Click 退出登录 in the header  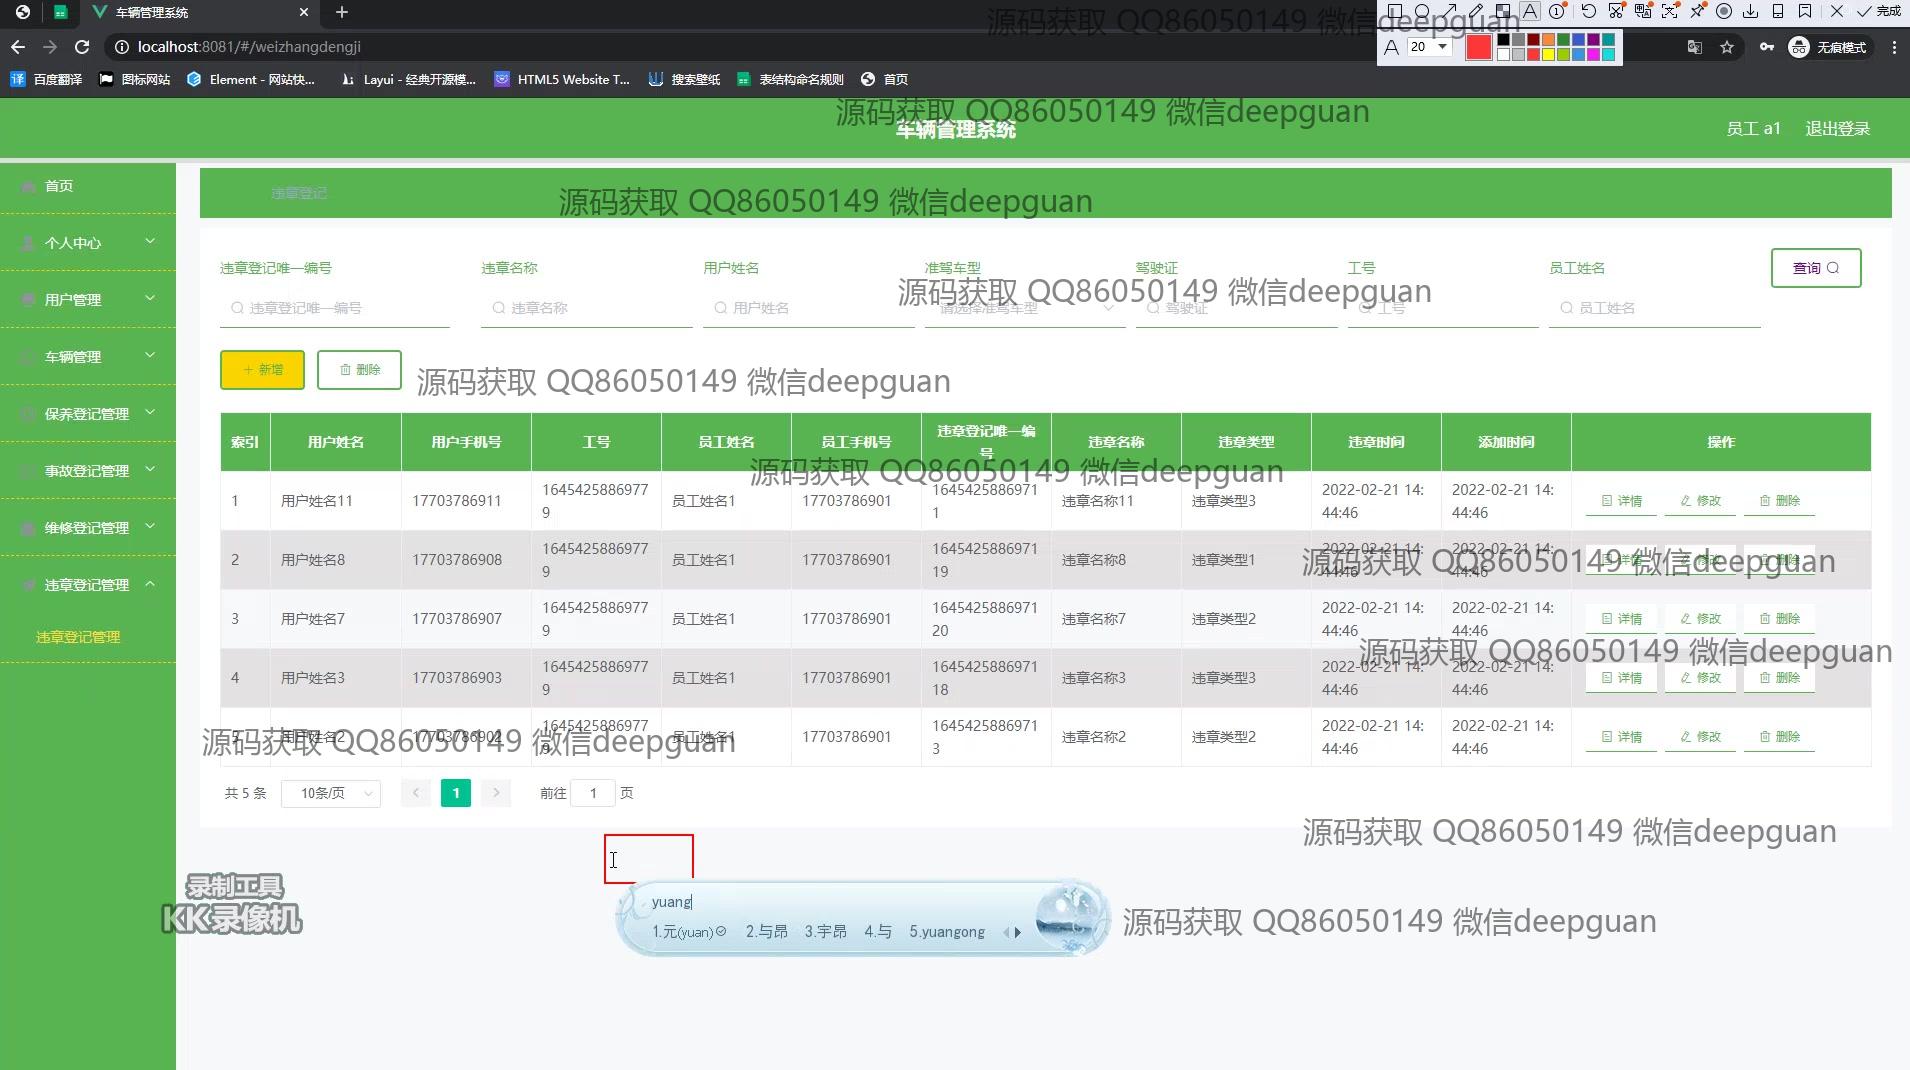tap(1837, 129)
